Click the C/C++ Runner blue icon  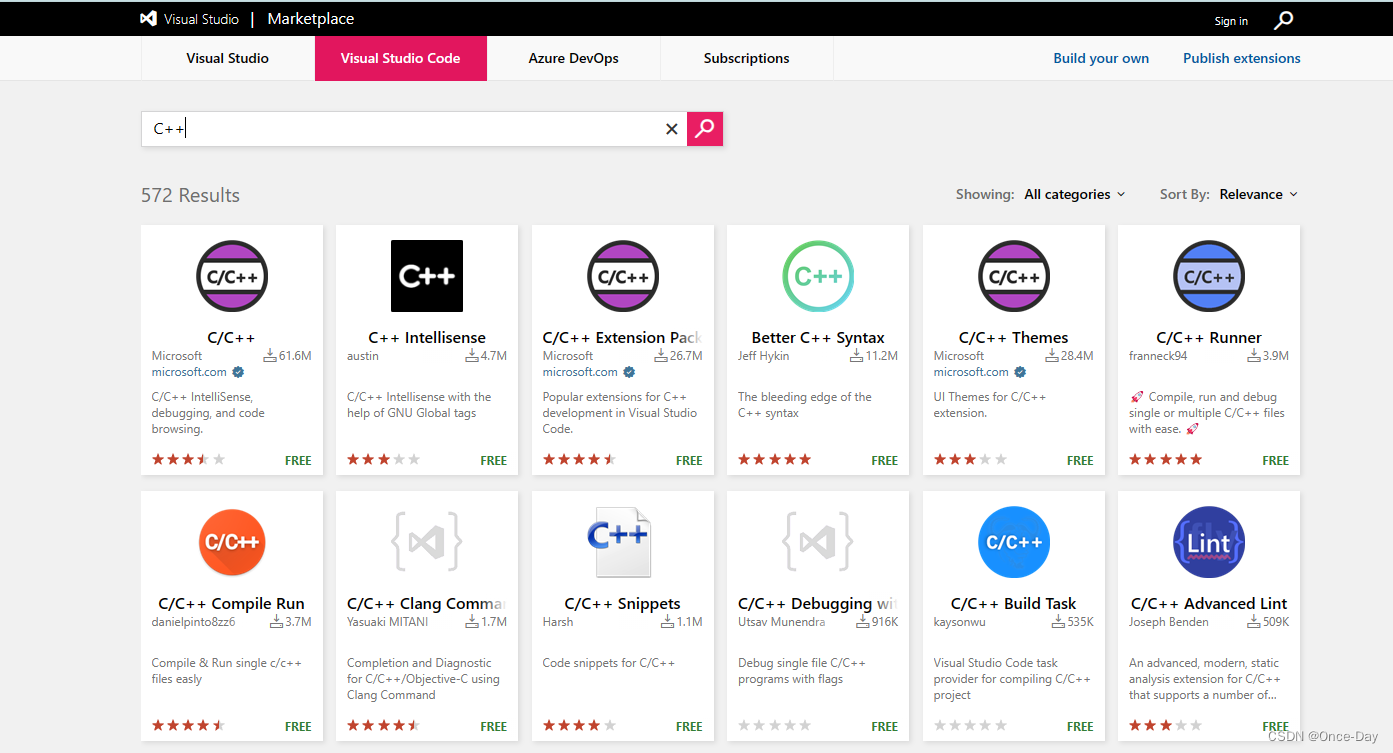click(1209, 276)
